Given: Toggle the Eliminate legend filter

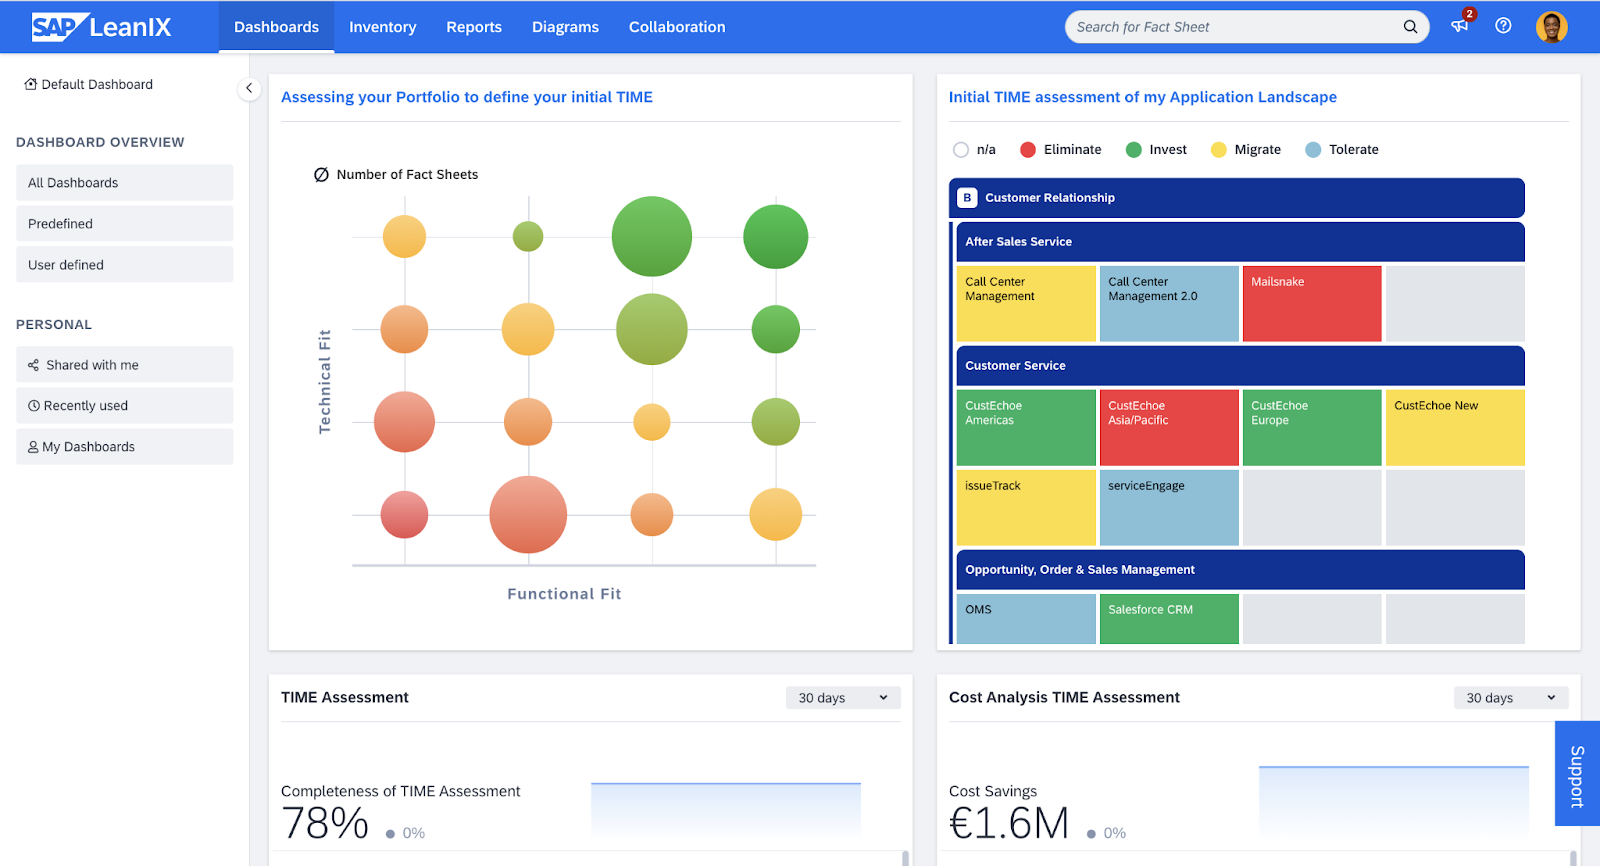Looking at the screenshot, I should coord(1061,150).
